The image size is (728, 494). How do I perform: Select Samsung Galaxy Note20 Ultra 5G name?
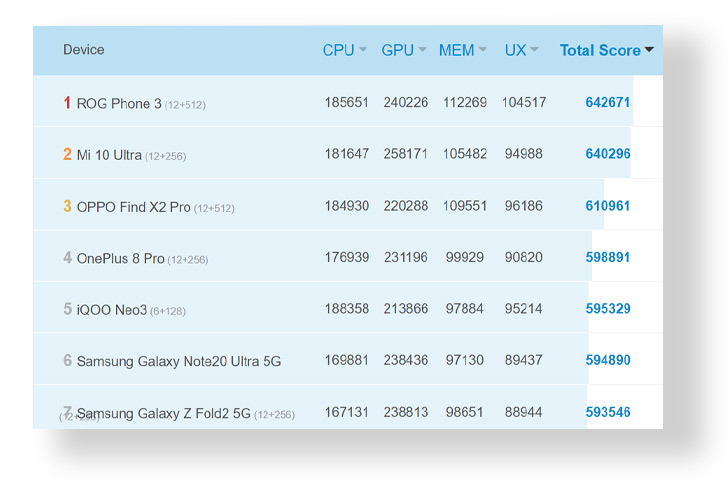pos(179,361)
